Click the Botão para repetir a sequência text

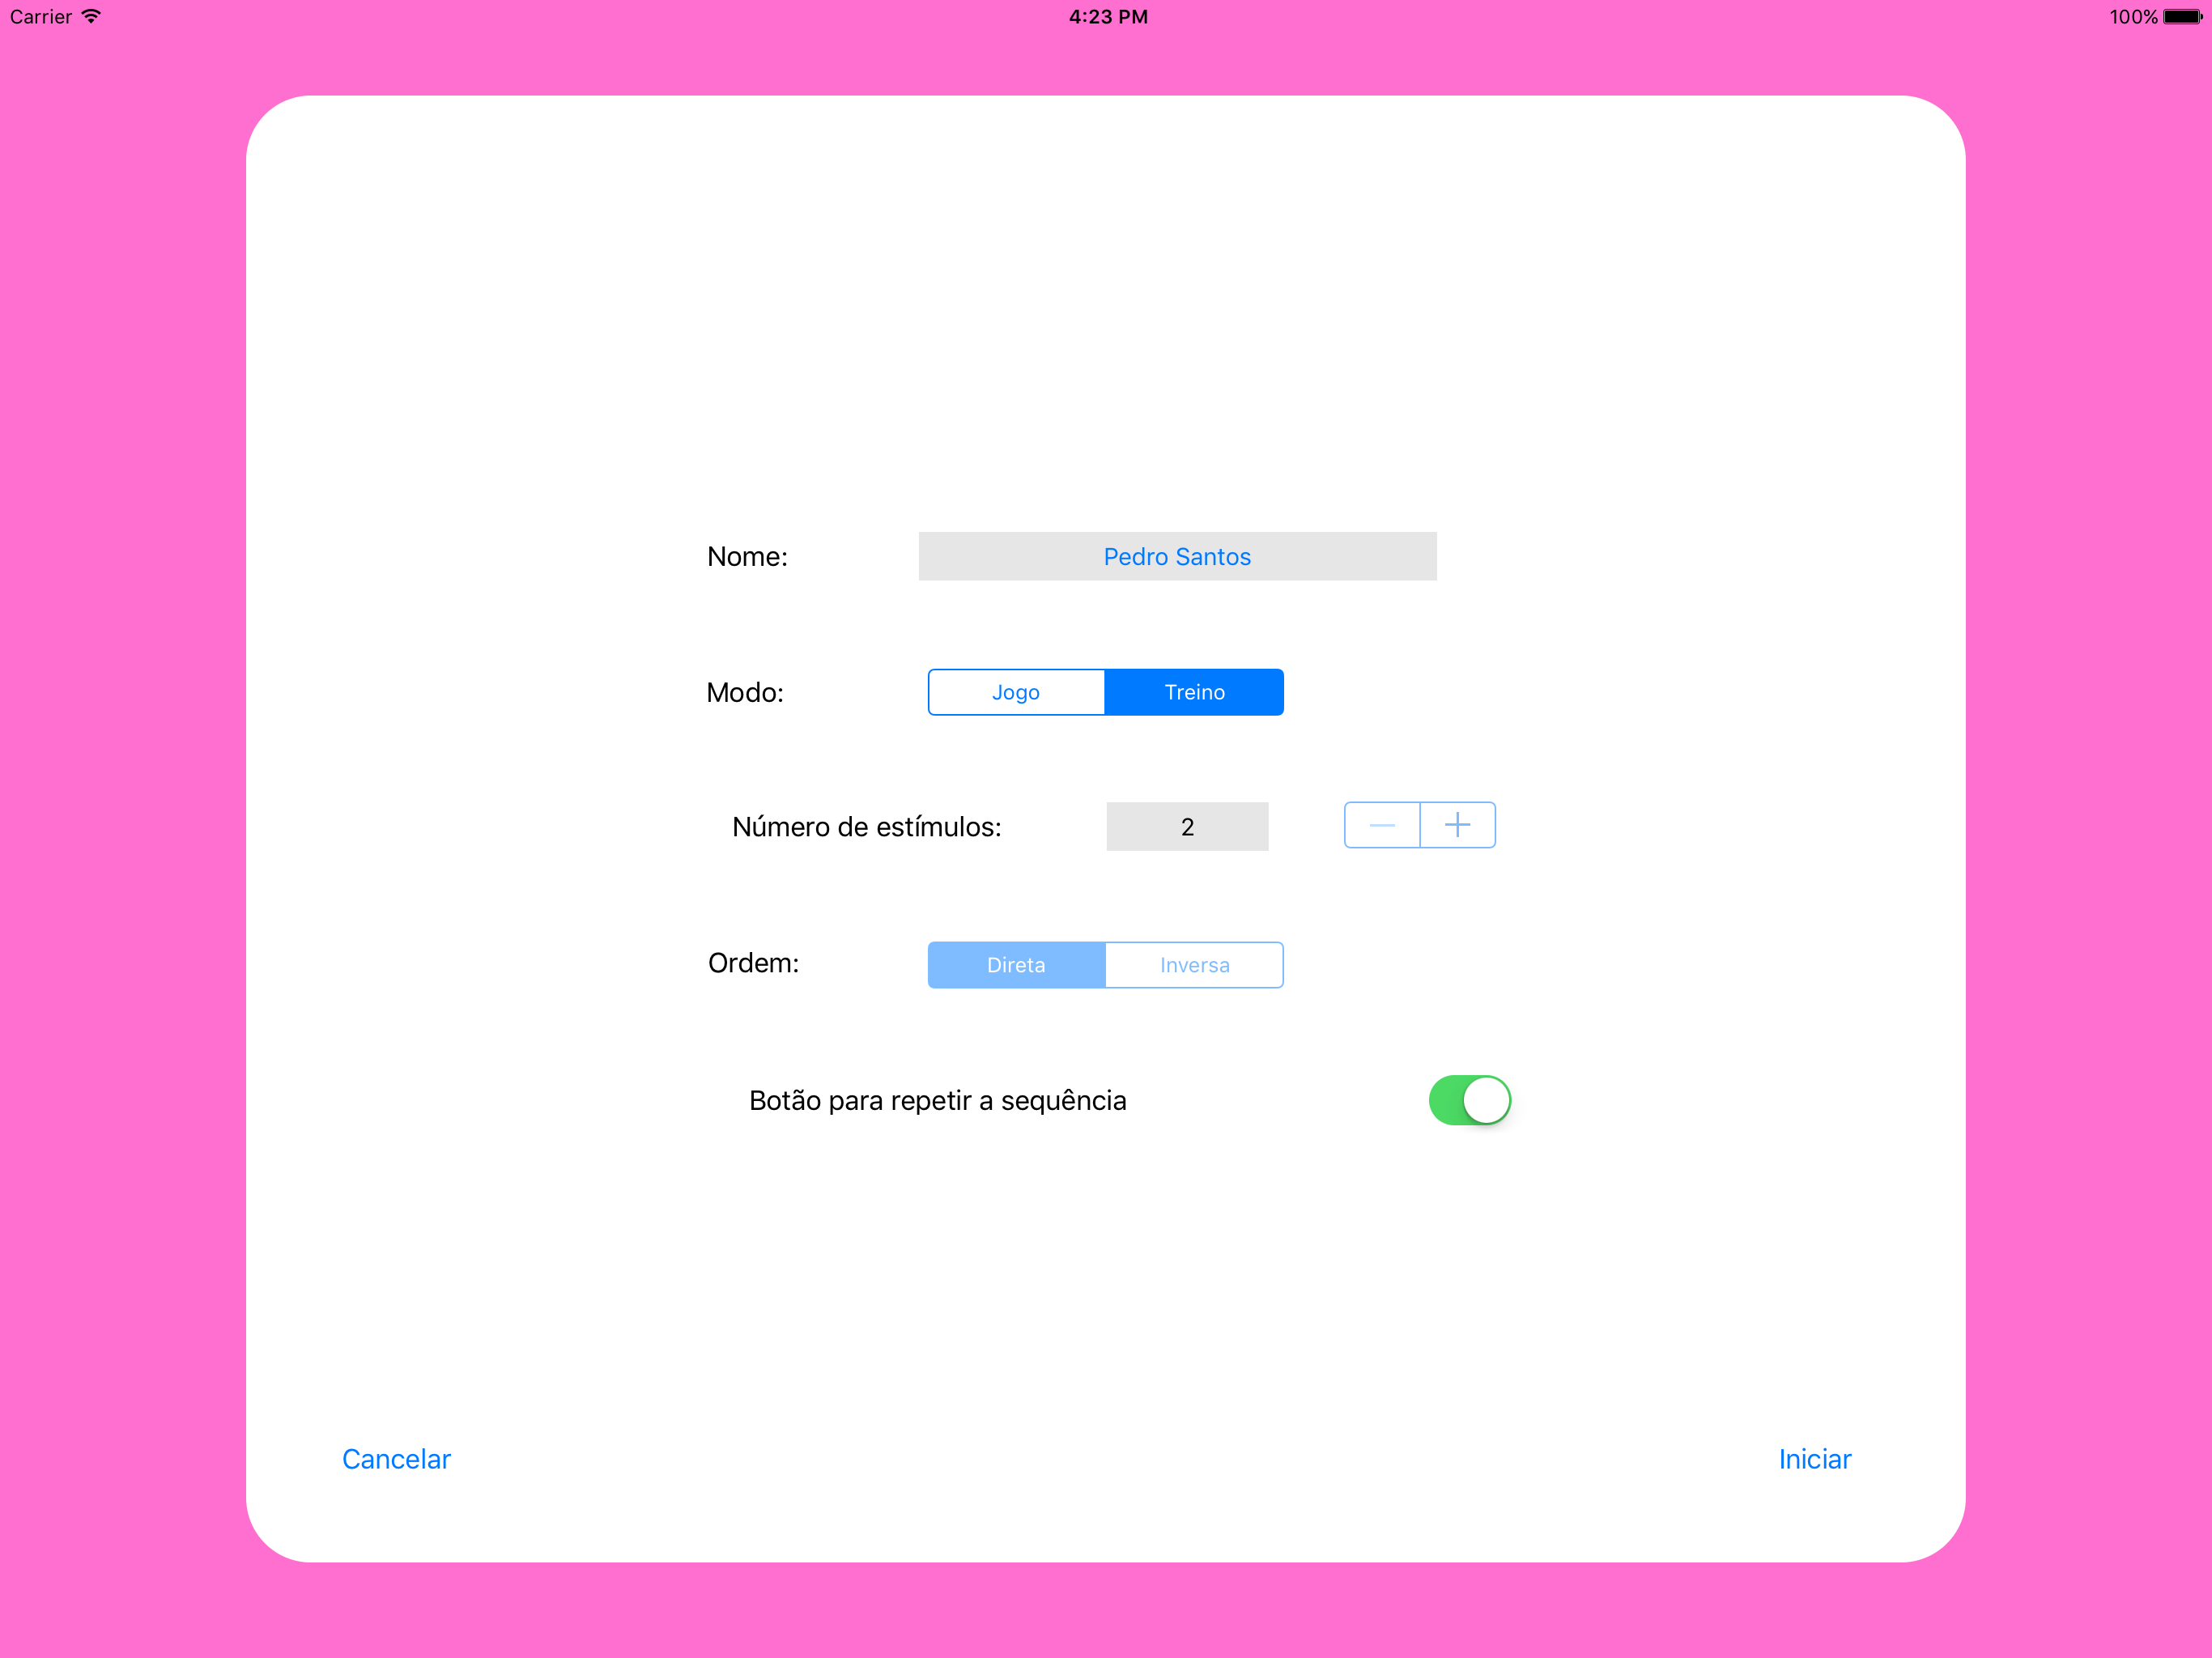coord(937,1100)
